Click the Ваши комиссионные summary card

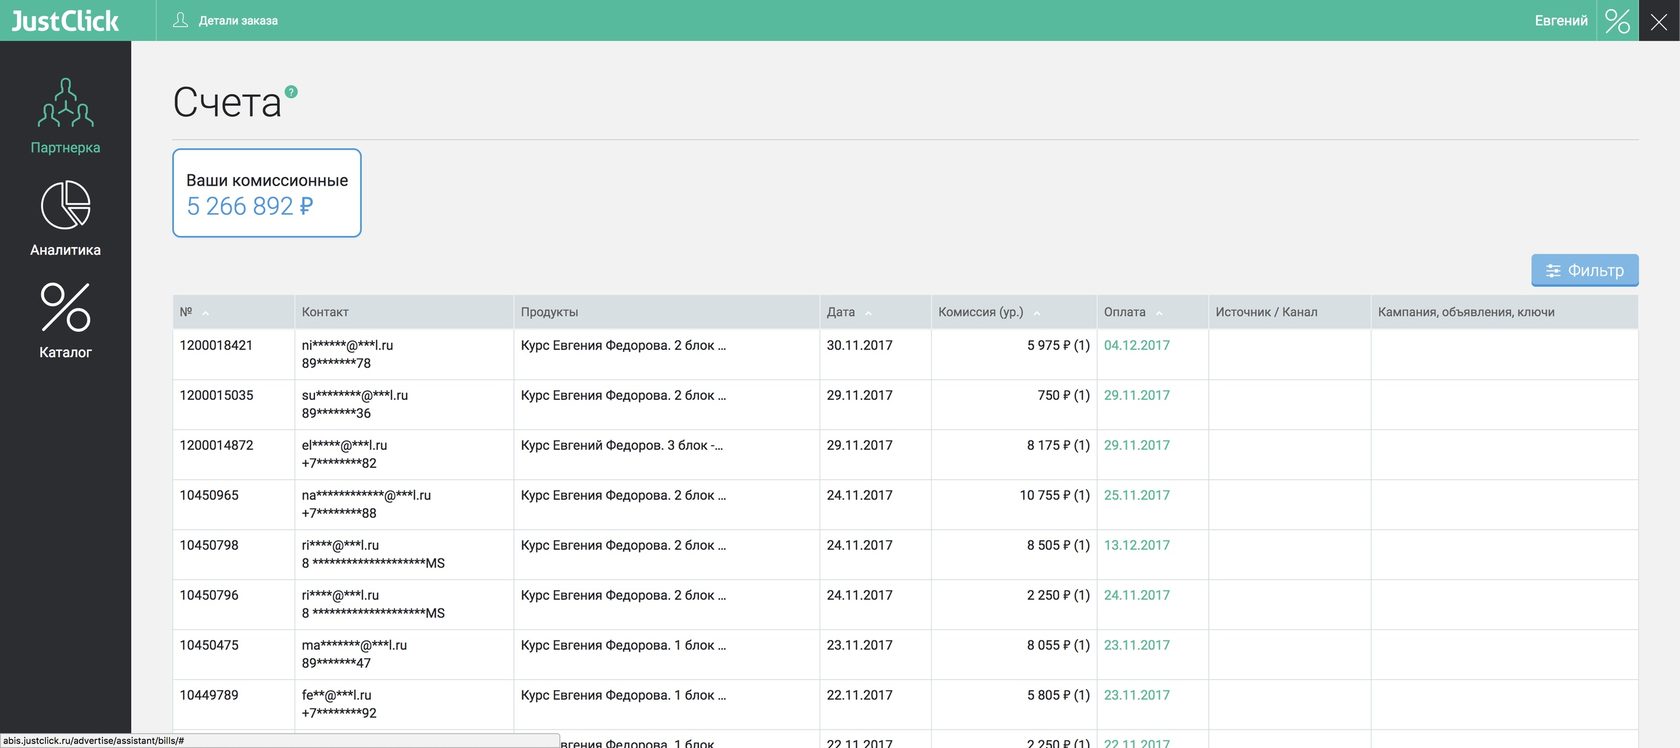tap(267, 193)
